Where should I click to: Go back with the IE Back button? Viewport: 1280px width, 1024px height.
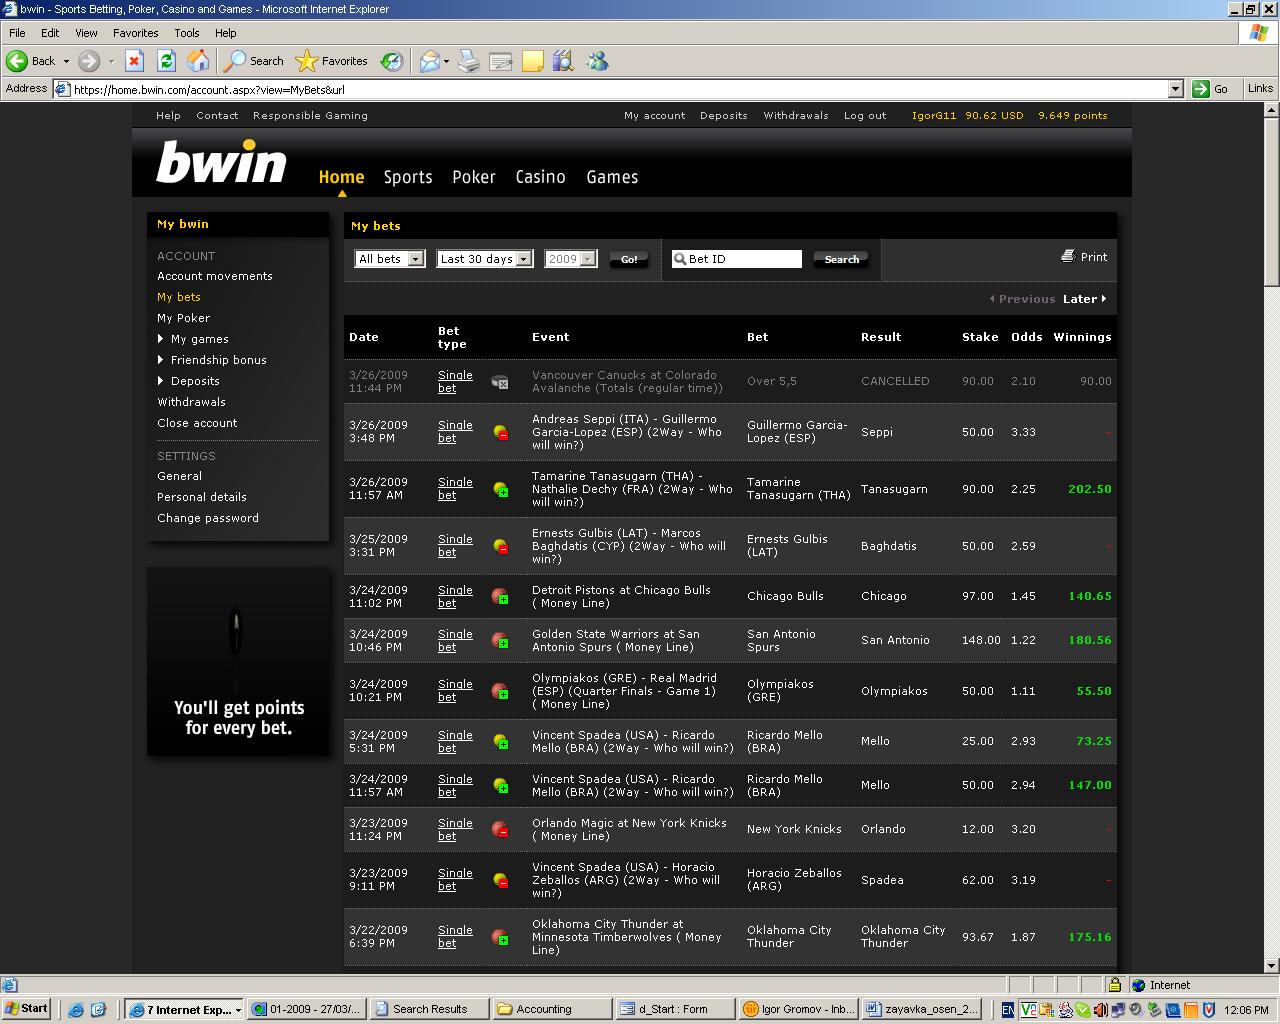pyautogui.click(x=31, y=61)
